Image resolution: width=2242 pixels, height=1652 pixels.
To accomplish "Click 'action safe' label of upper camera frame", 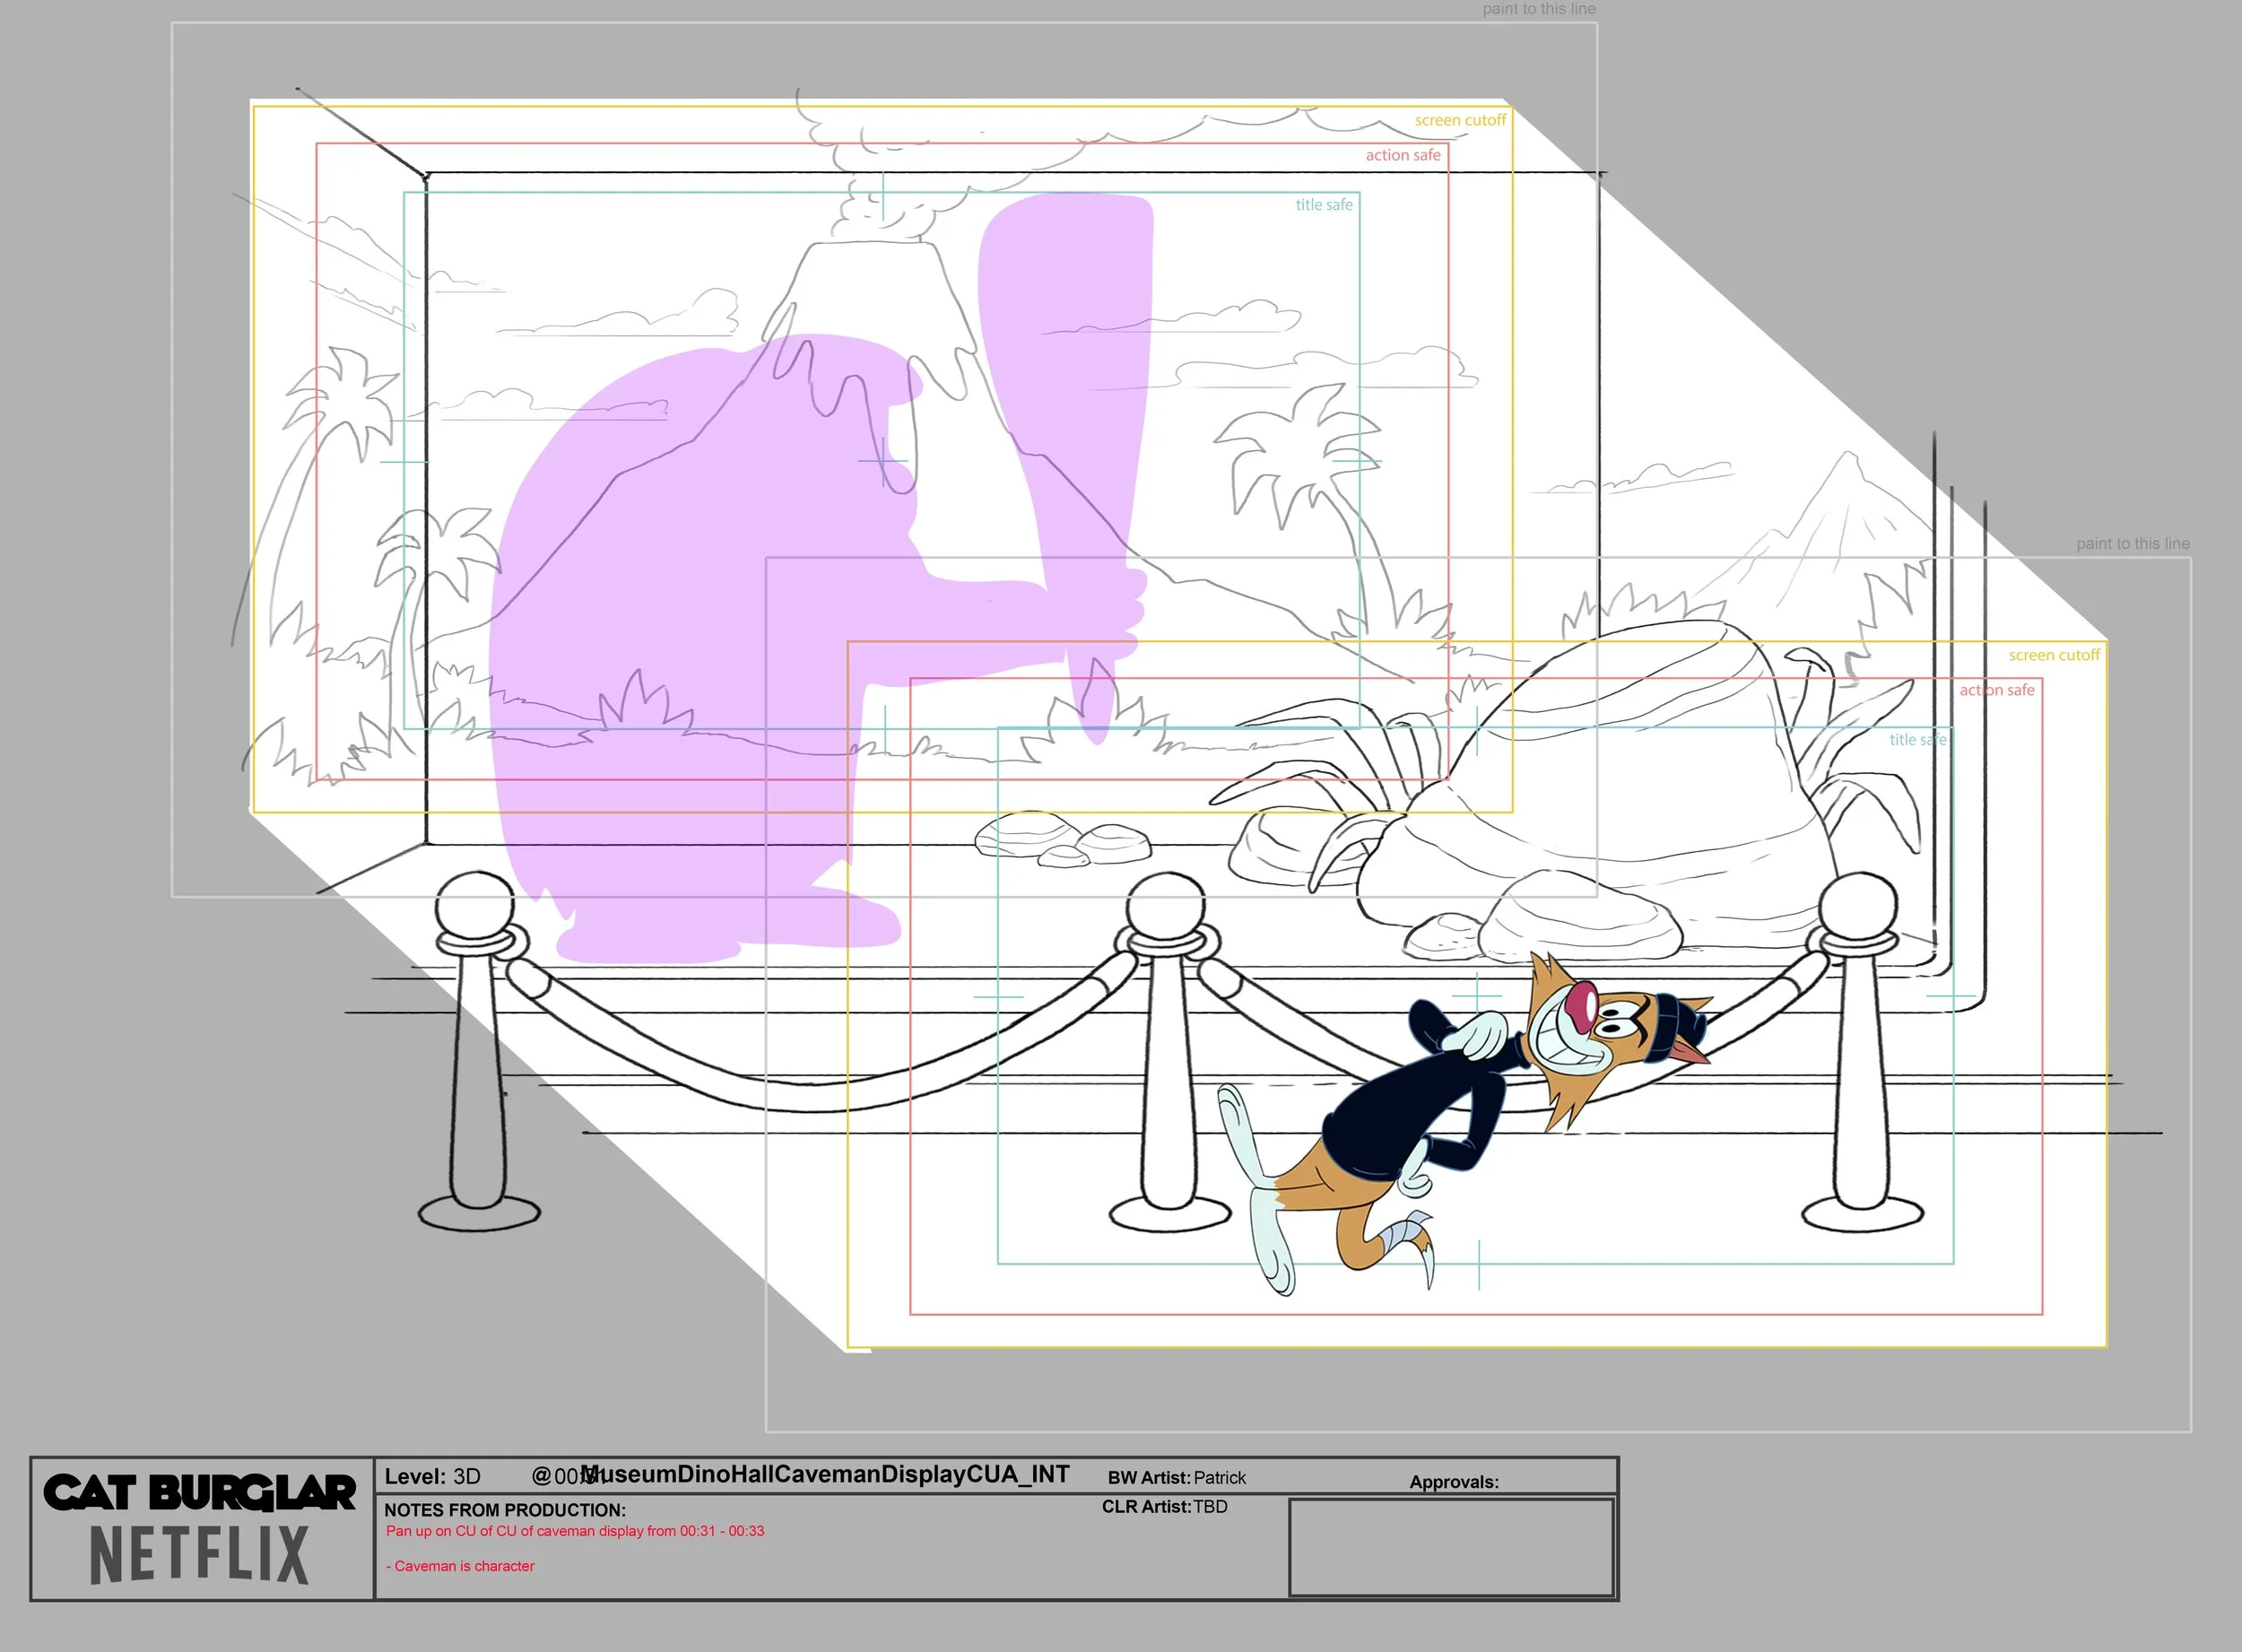I will pyautogui.click(x=1403, y=155).
